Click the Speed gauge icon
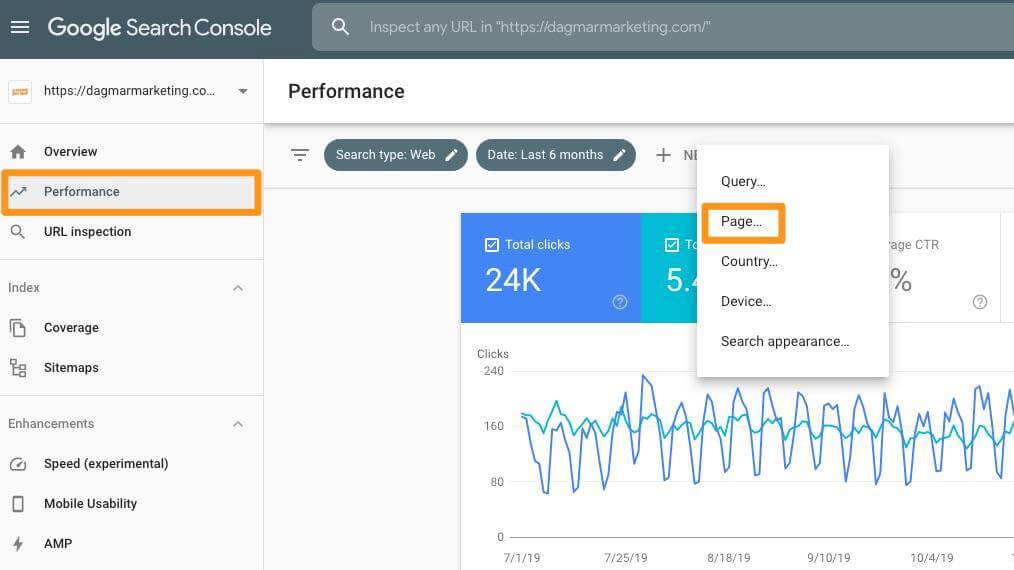Image resolution: width=1014 pixels, height=570 pixels. point(18,464)
